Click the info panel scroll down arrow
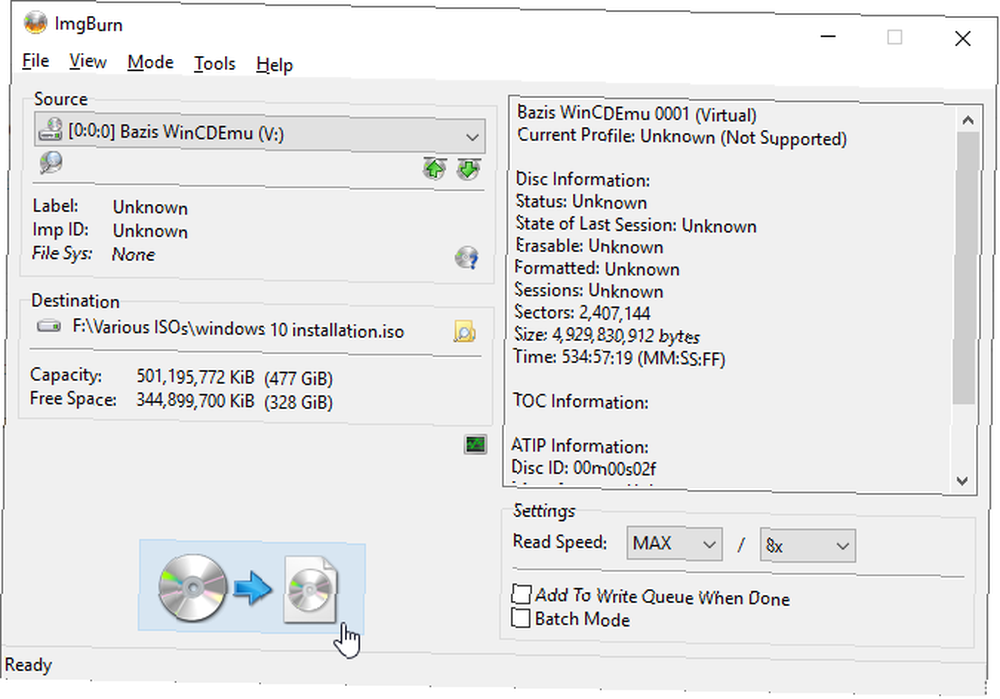Viewport: 1000px width, 699px height. 963,481
